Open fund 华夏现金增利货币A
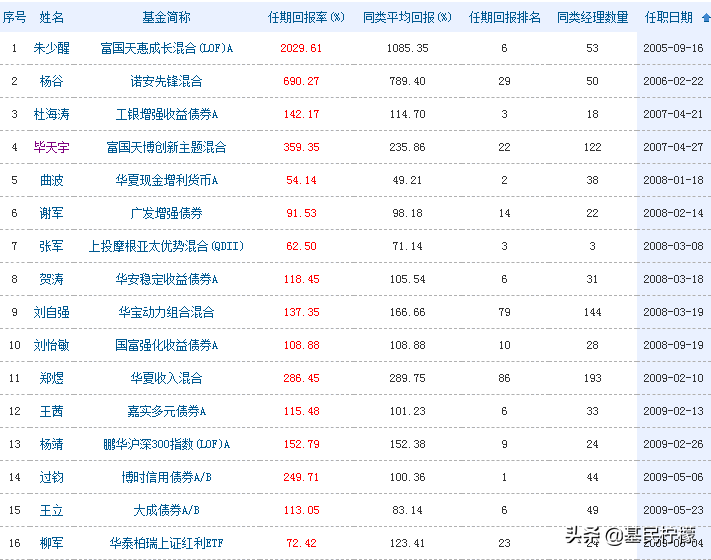The width and height of the screenshot is (711, 560). pos(166,180)
